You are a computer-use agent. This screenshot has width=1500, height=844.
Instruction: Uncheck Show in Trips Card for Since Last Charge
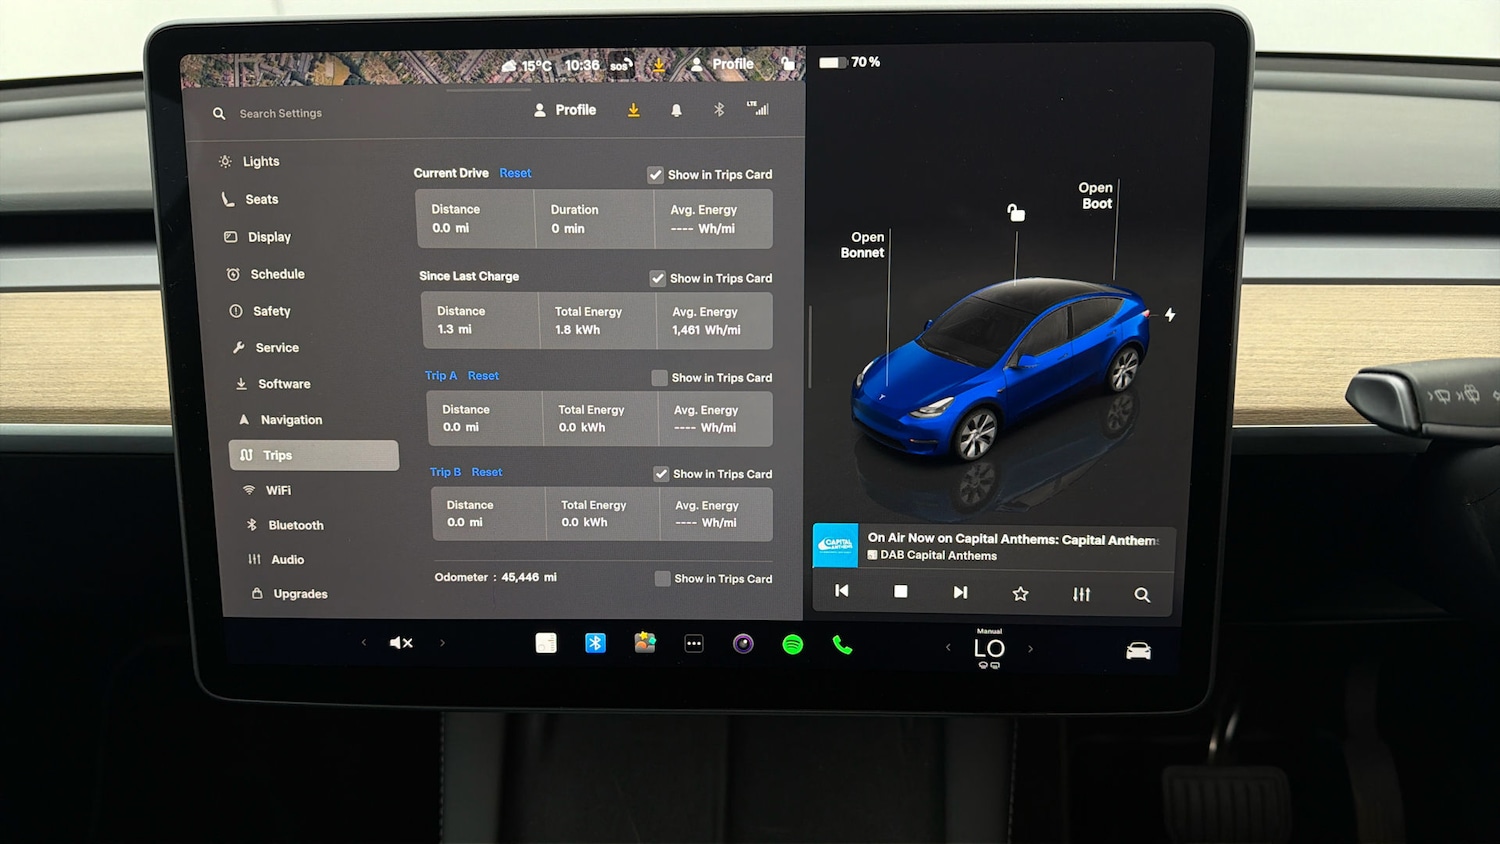click(x=658, y=278)
